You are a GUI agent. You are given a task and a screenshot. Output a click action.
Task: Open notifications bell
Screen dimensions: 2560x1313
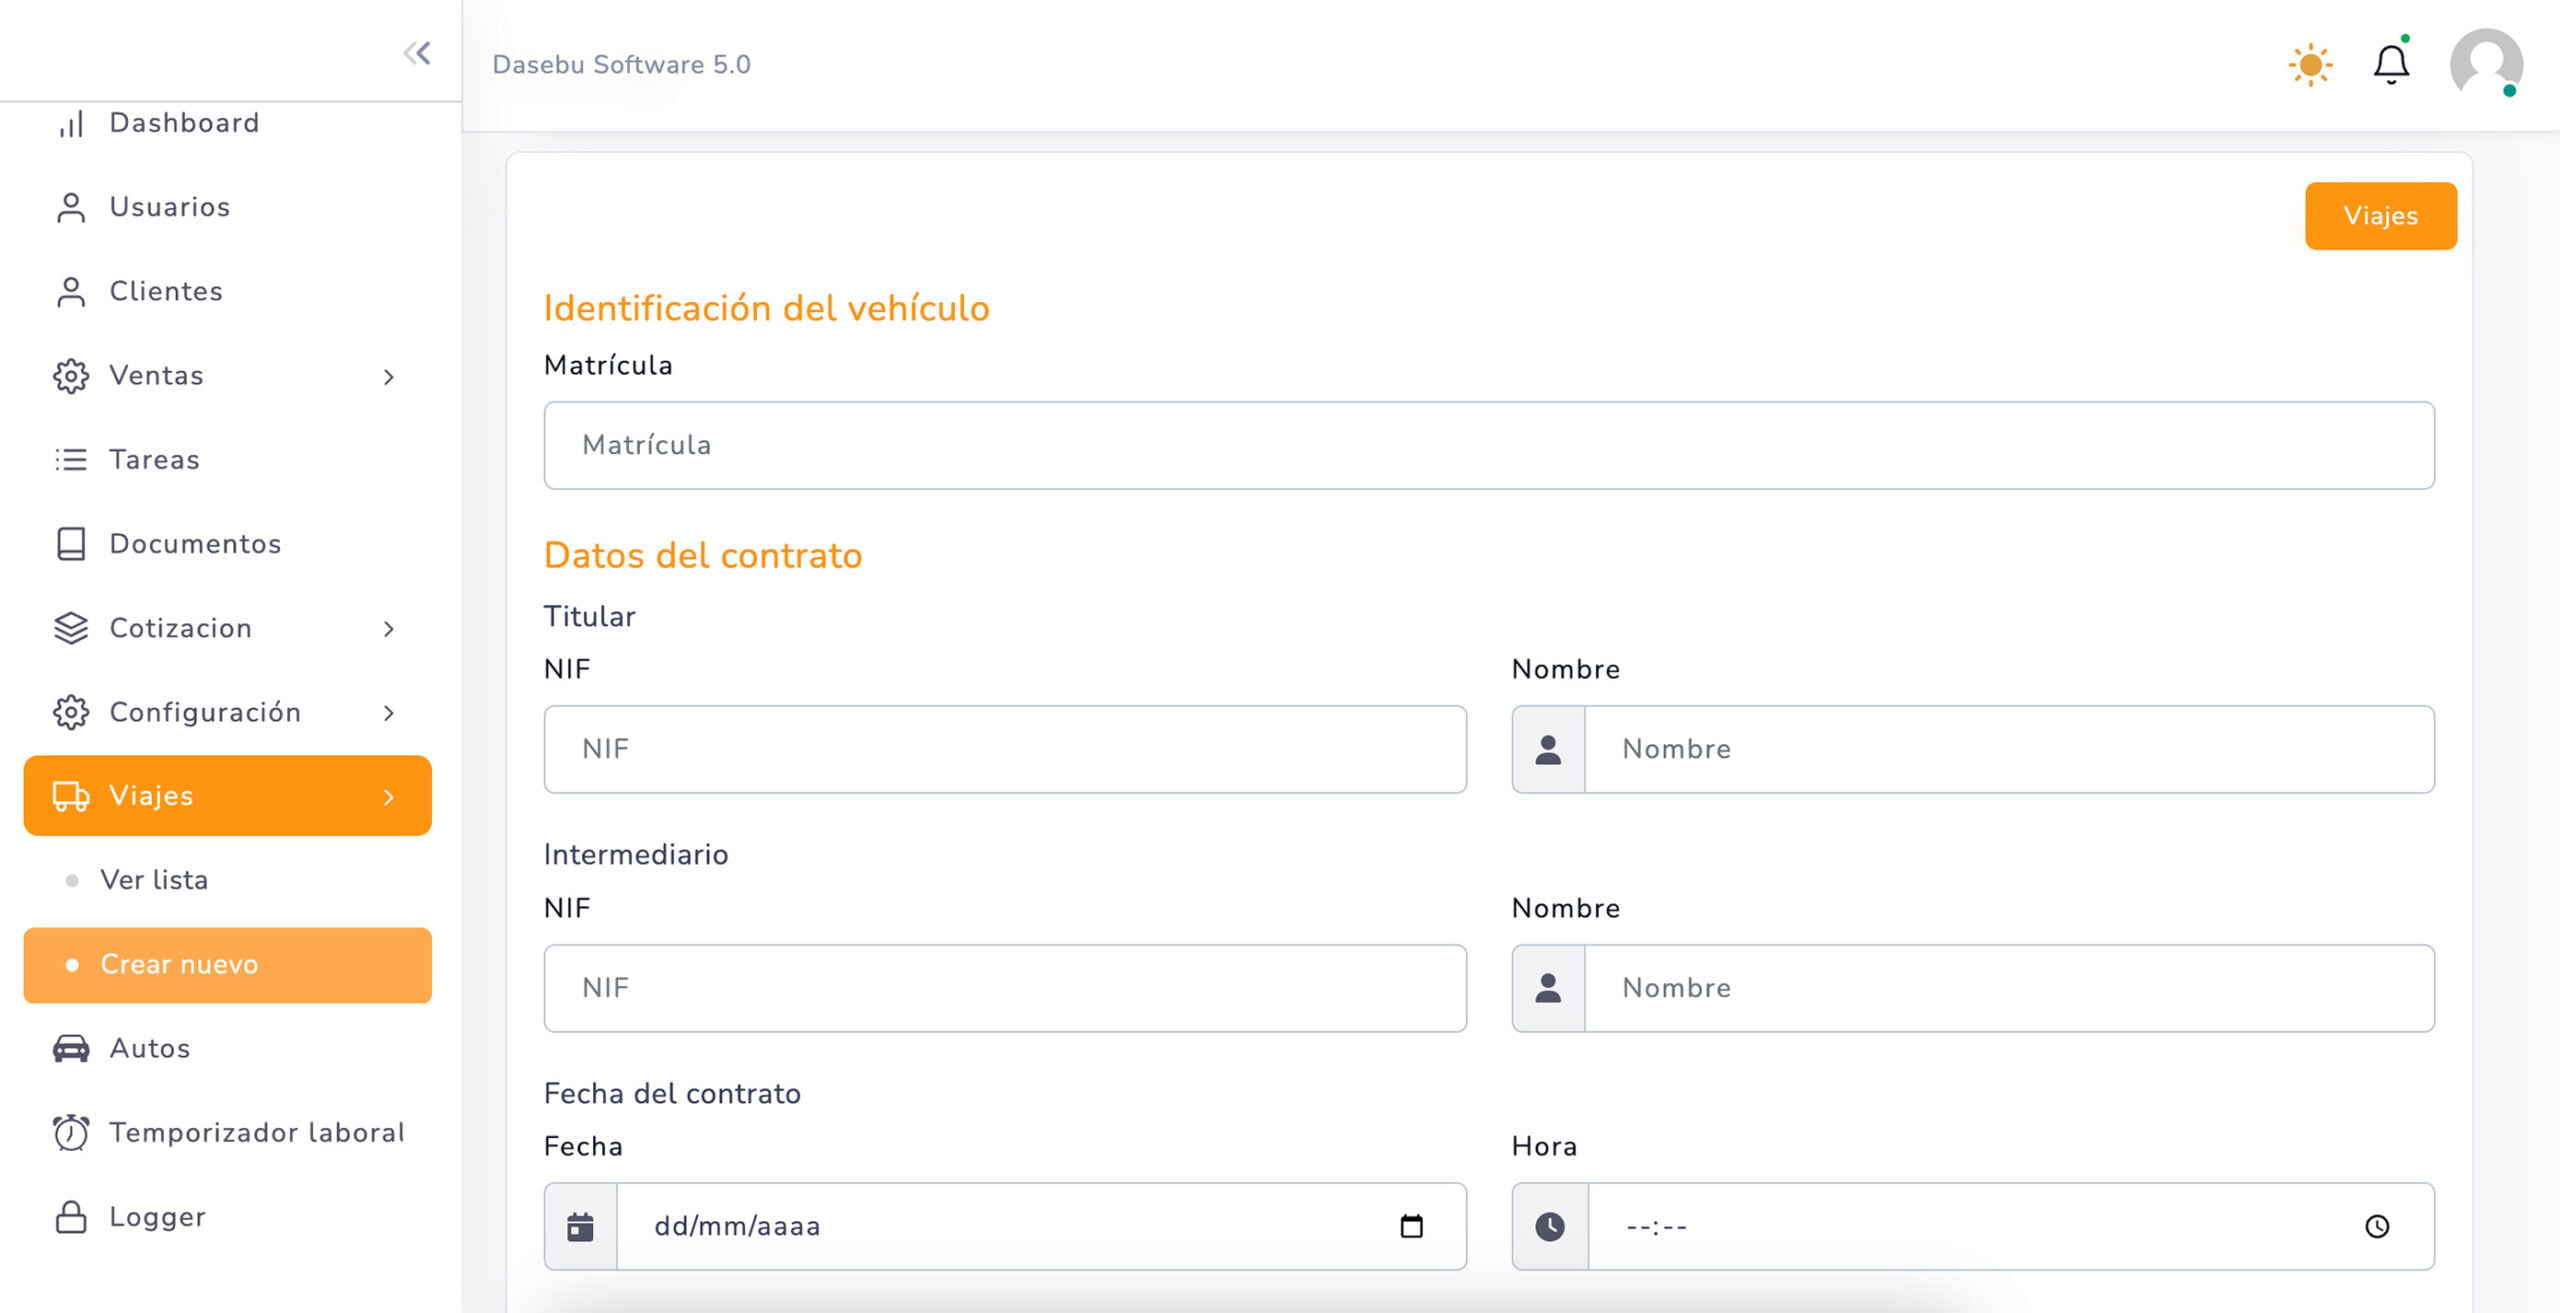(x=2391, y=65)
